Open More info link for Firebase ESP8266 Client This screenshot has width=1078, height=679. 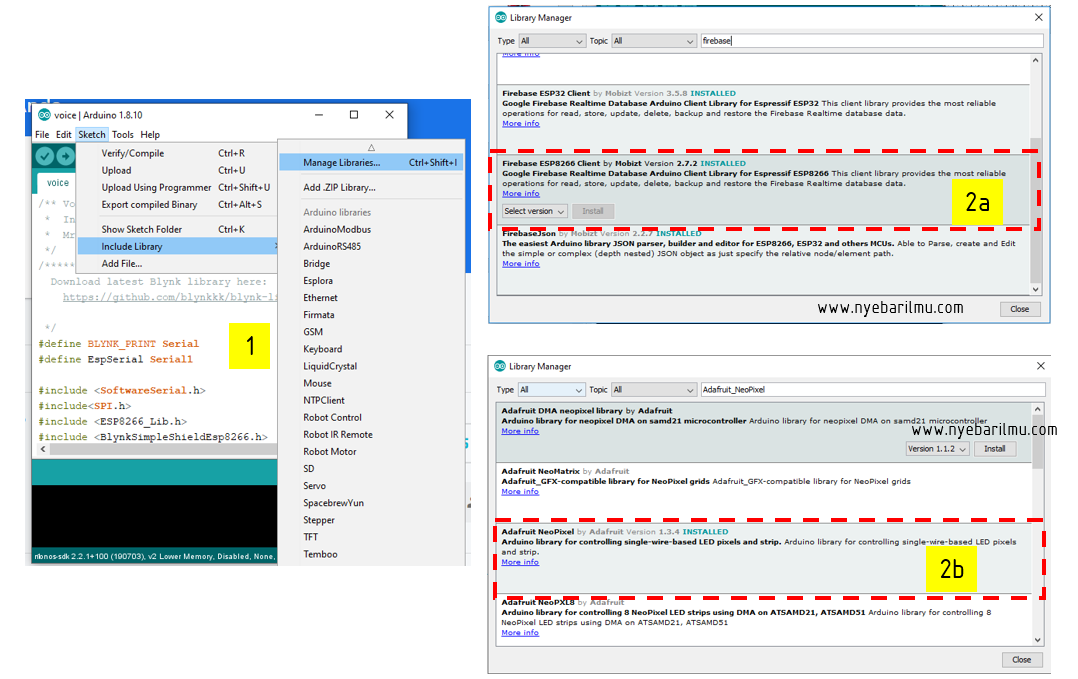(520, 194)
